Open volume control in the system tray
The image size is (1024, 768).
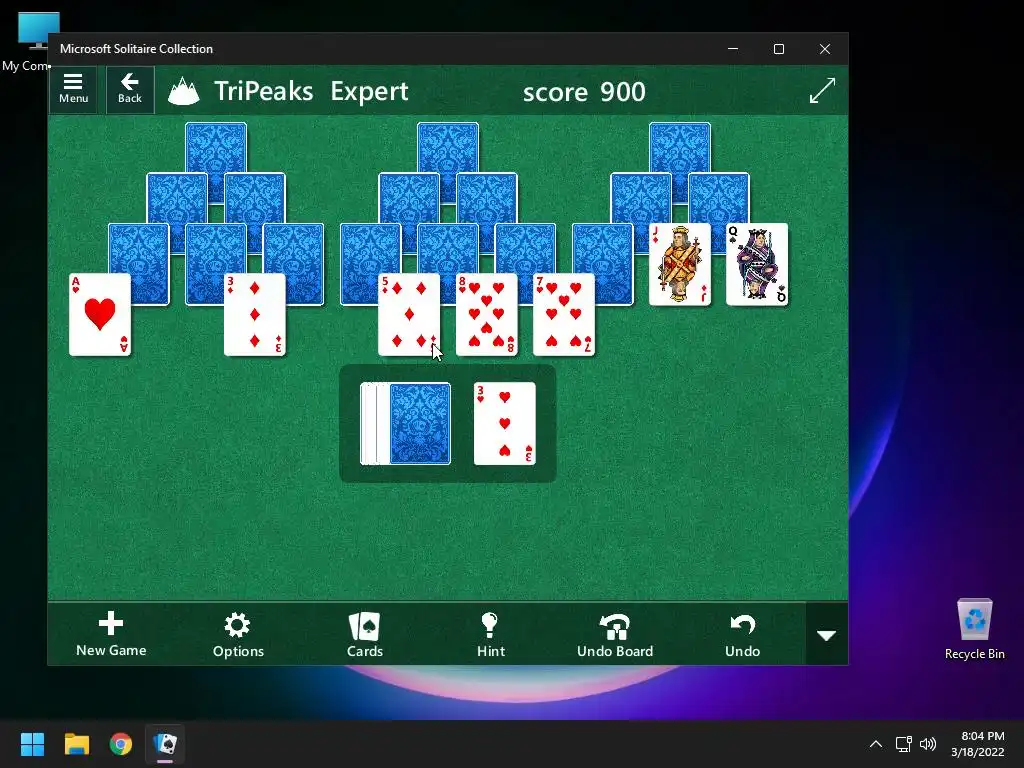click(x=927, y=744)
